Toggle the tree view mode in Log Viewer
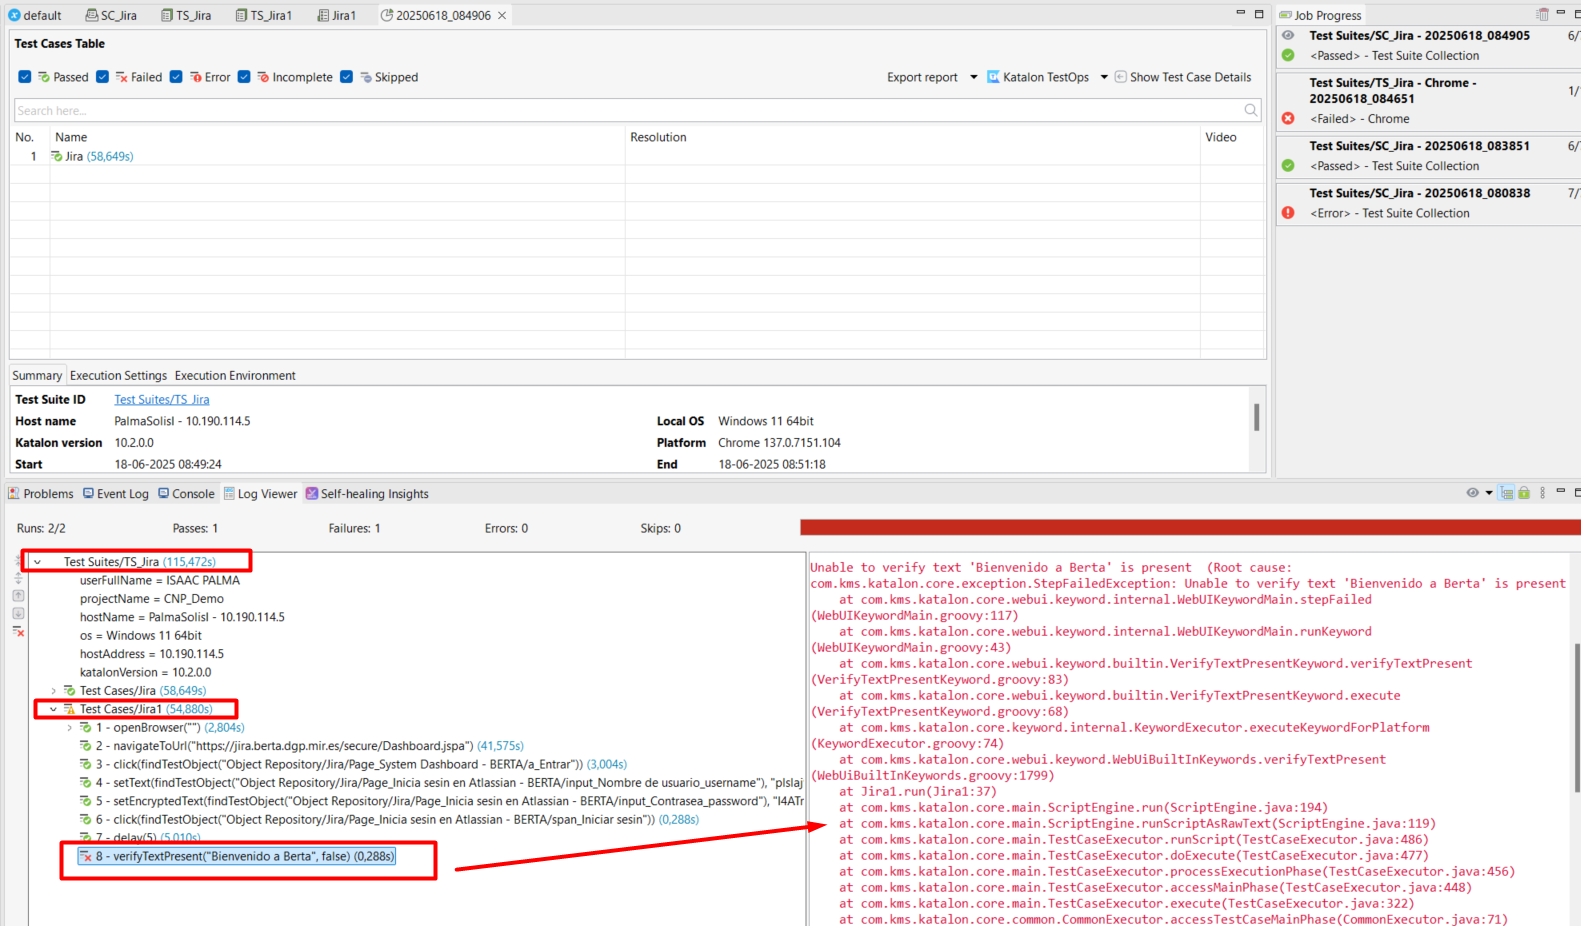Screen dimensions: 1581x926 tap(1507, 493)
